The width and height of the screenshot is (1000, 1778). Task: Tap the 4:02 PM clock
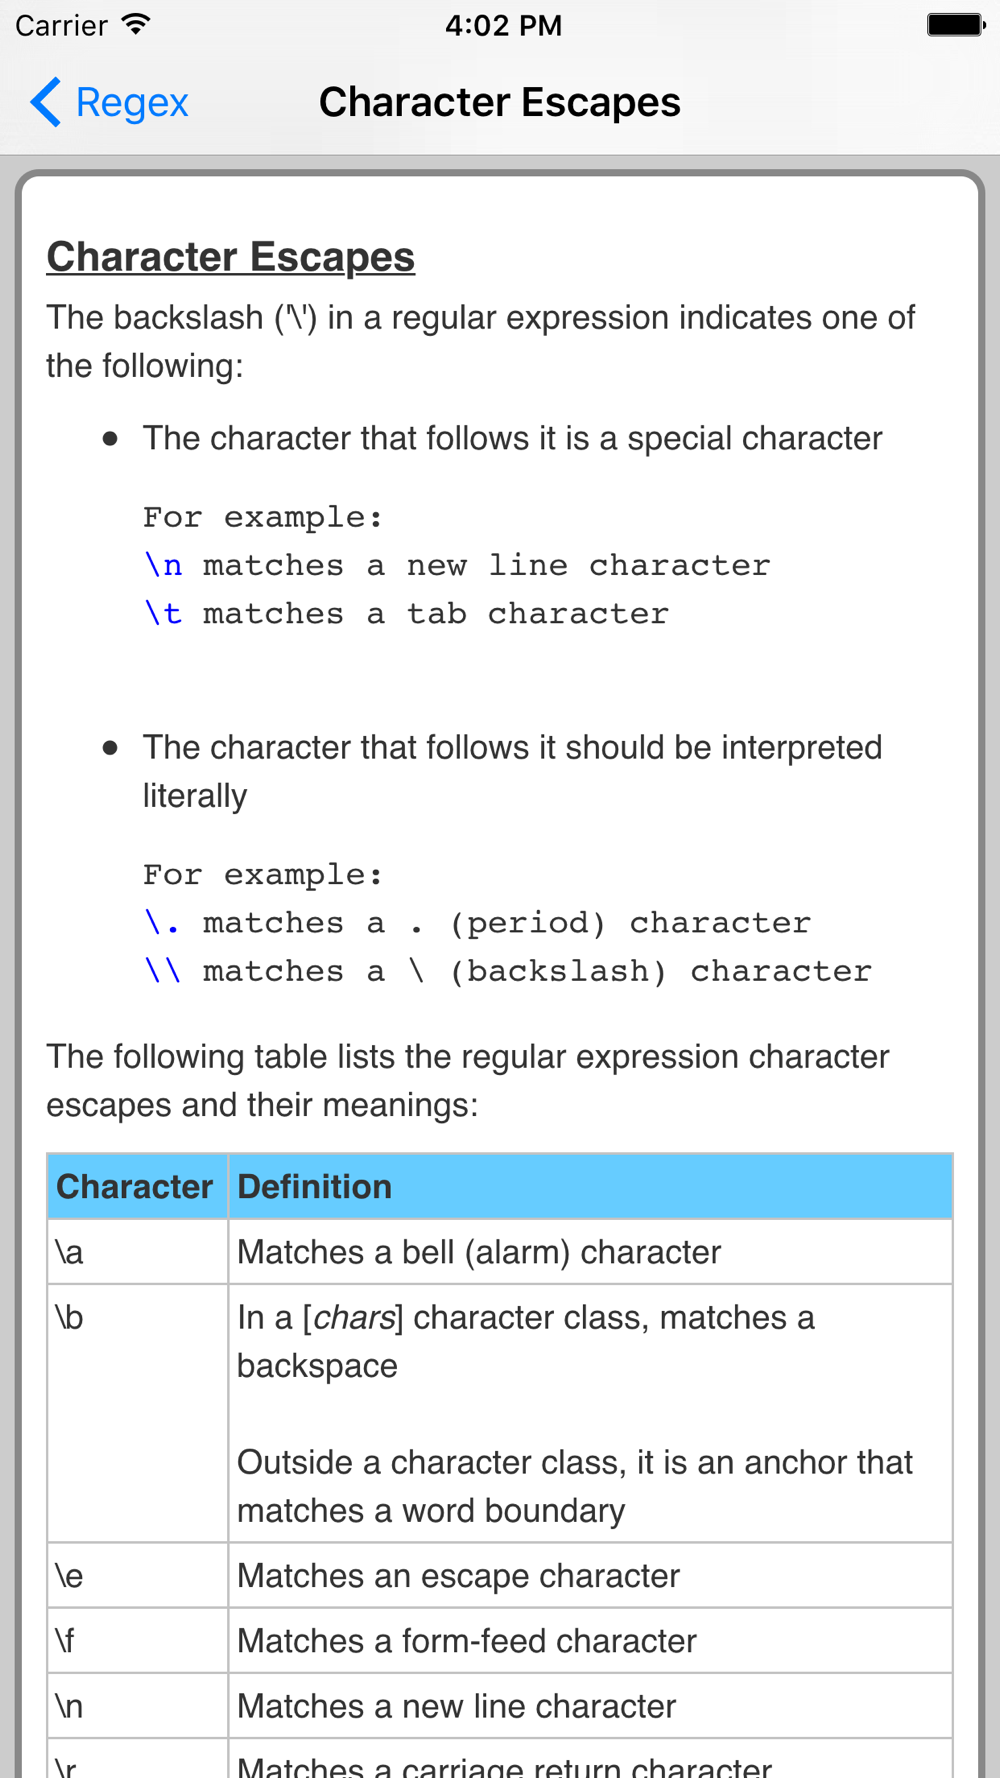tap(503, 25)
